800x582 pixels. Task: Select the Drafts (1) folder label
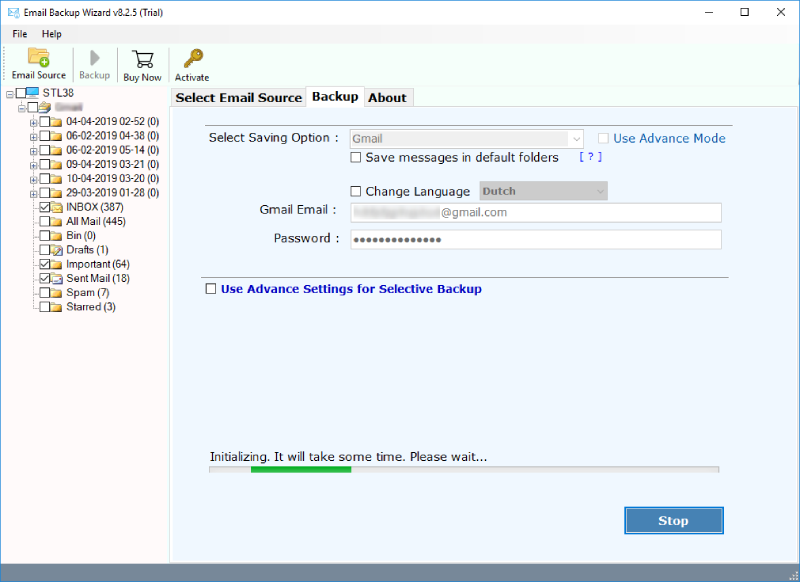pyautogui.click(x=87, y=250)
